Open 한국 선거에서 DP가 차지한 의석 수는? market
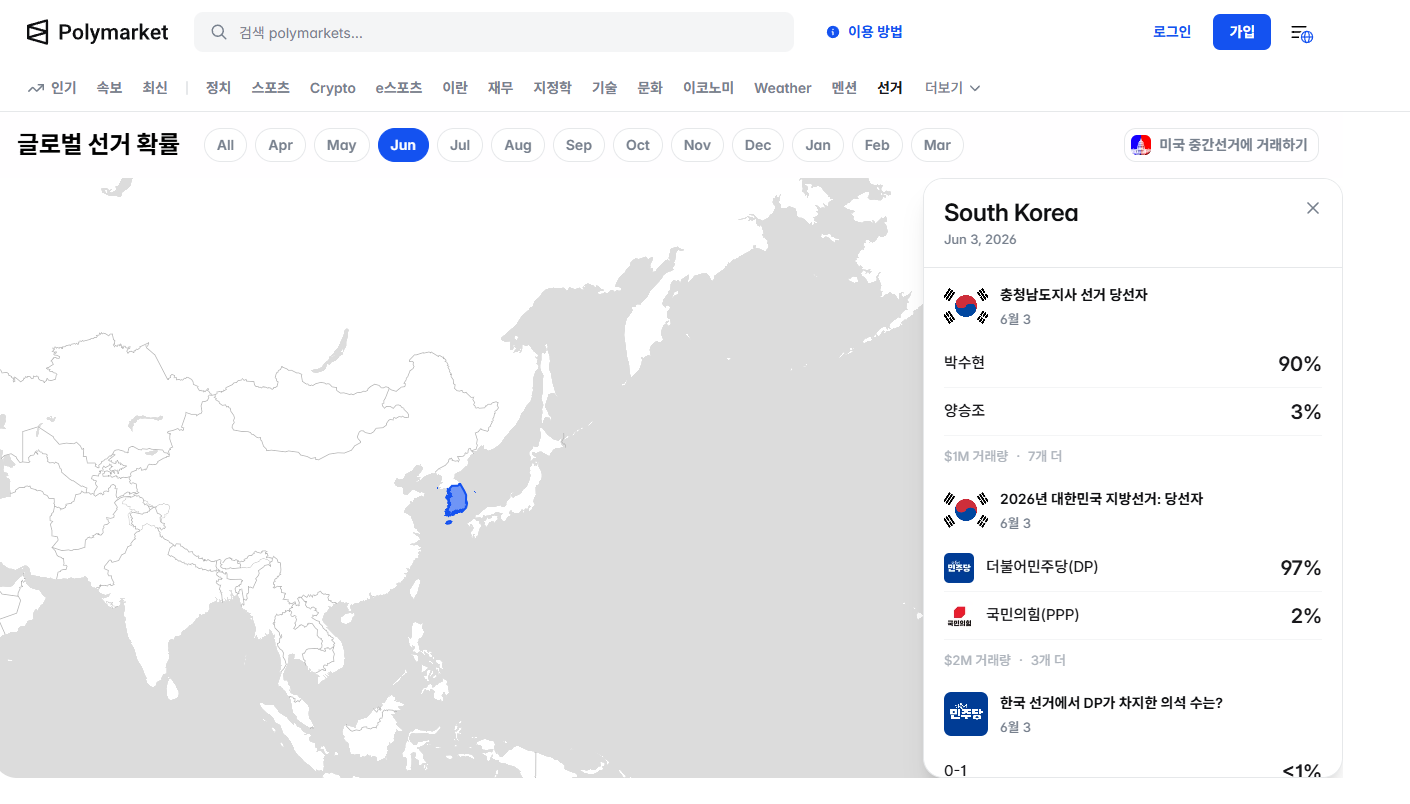 point(1111,703)
